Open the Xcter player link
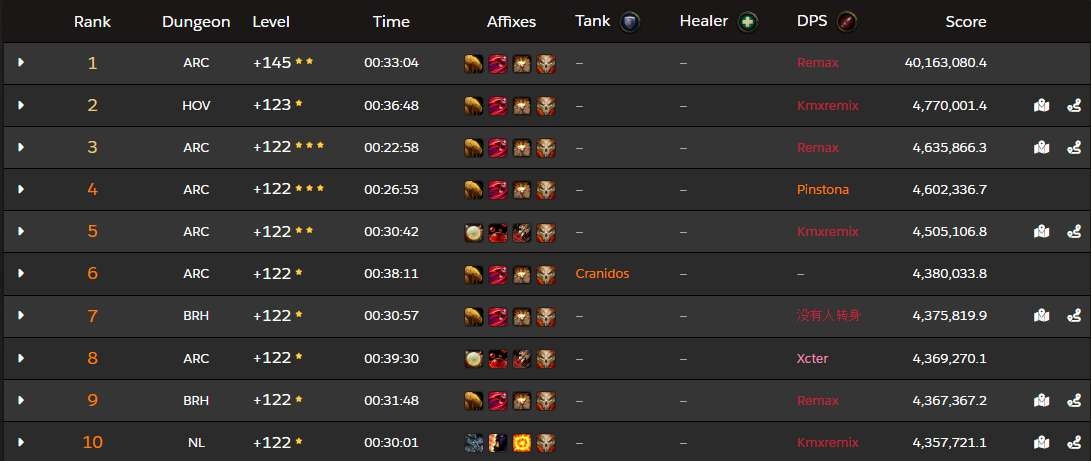This screenshot has height=461, width=1091. pos(812,357)
